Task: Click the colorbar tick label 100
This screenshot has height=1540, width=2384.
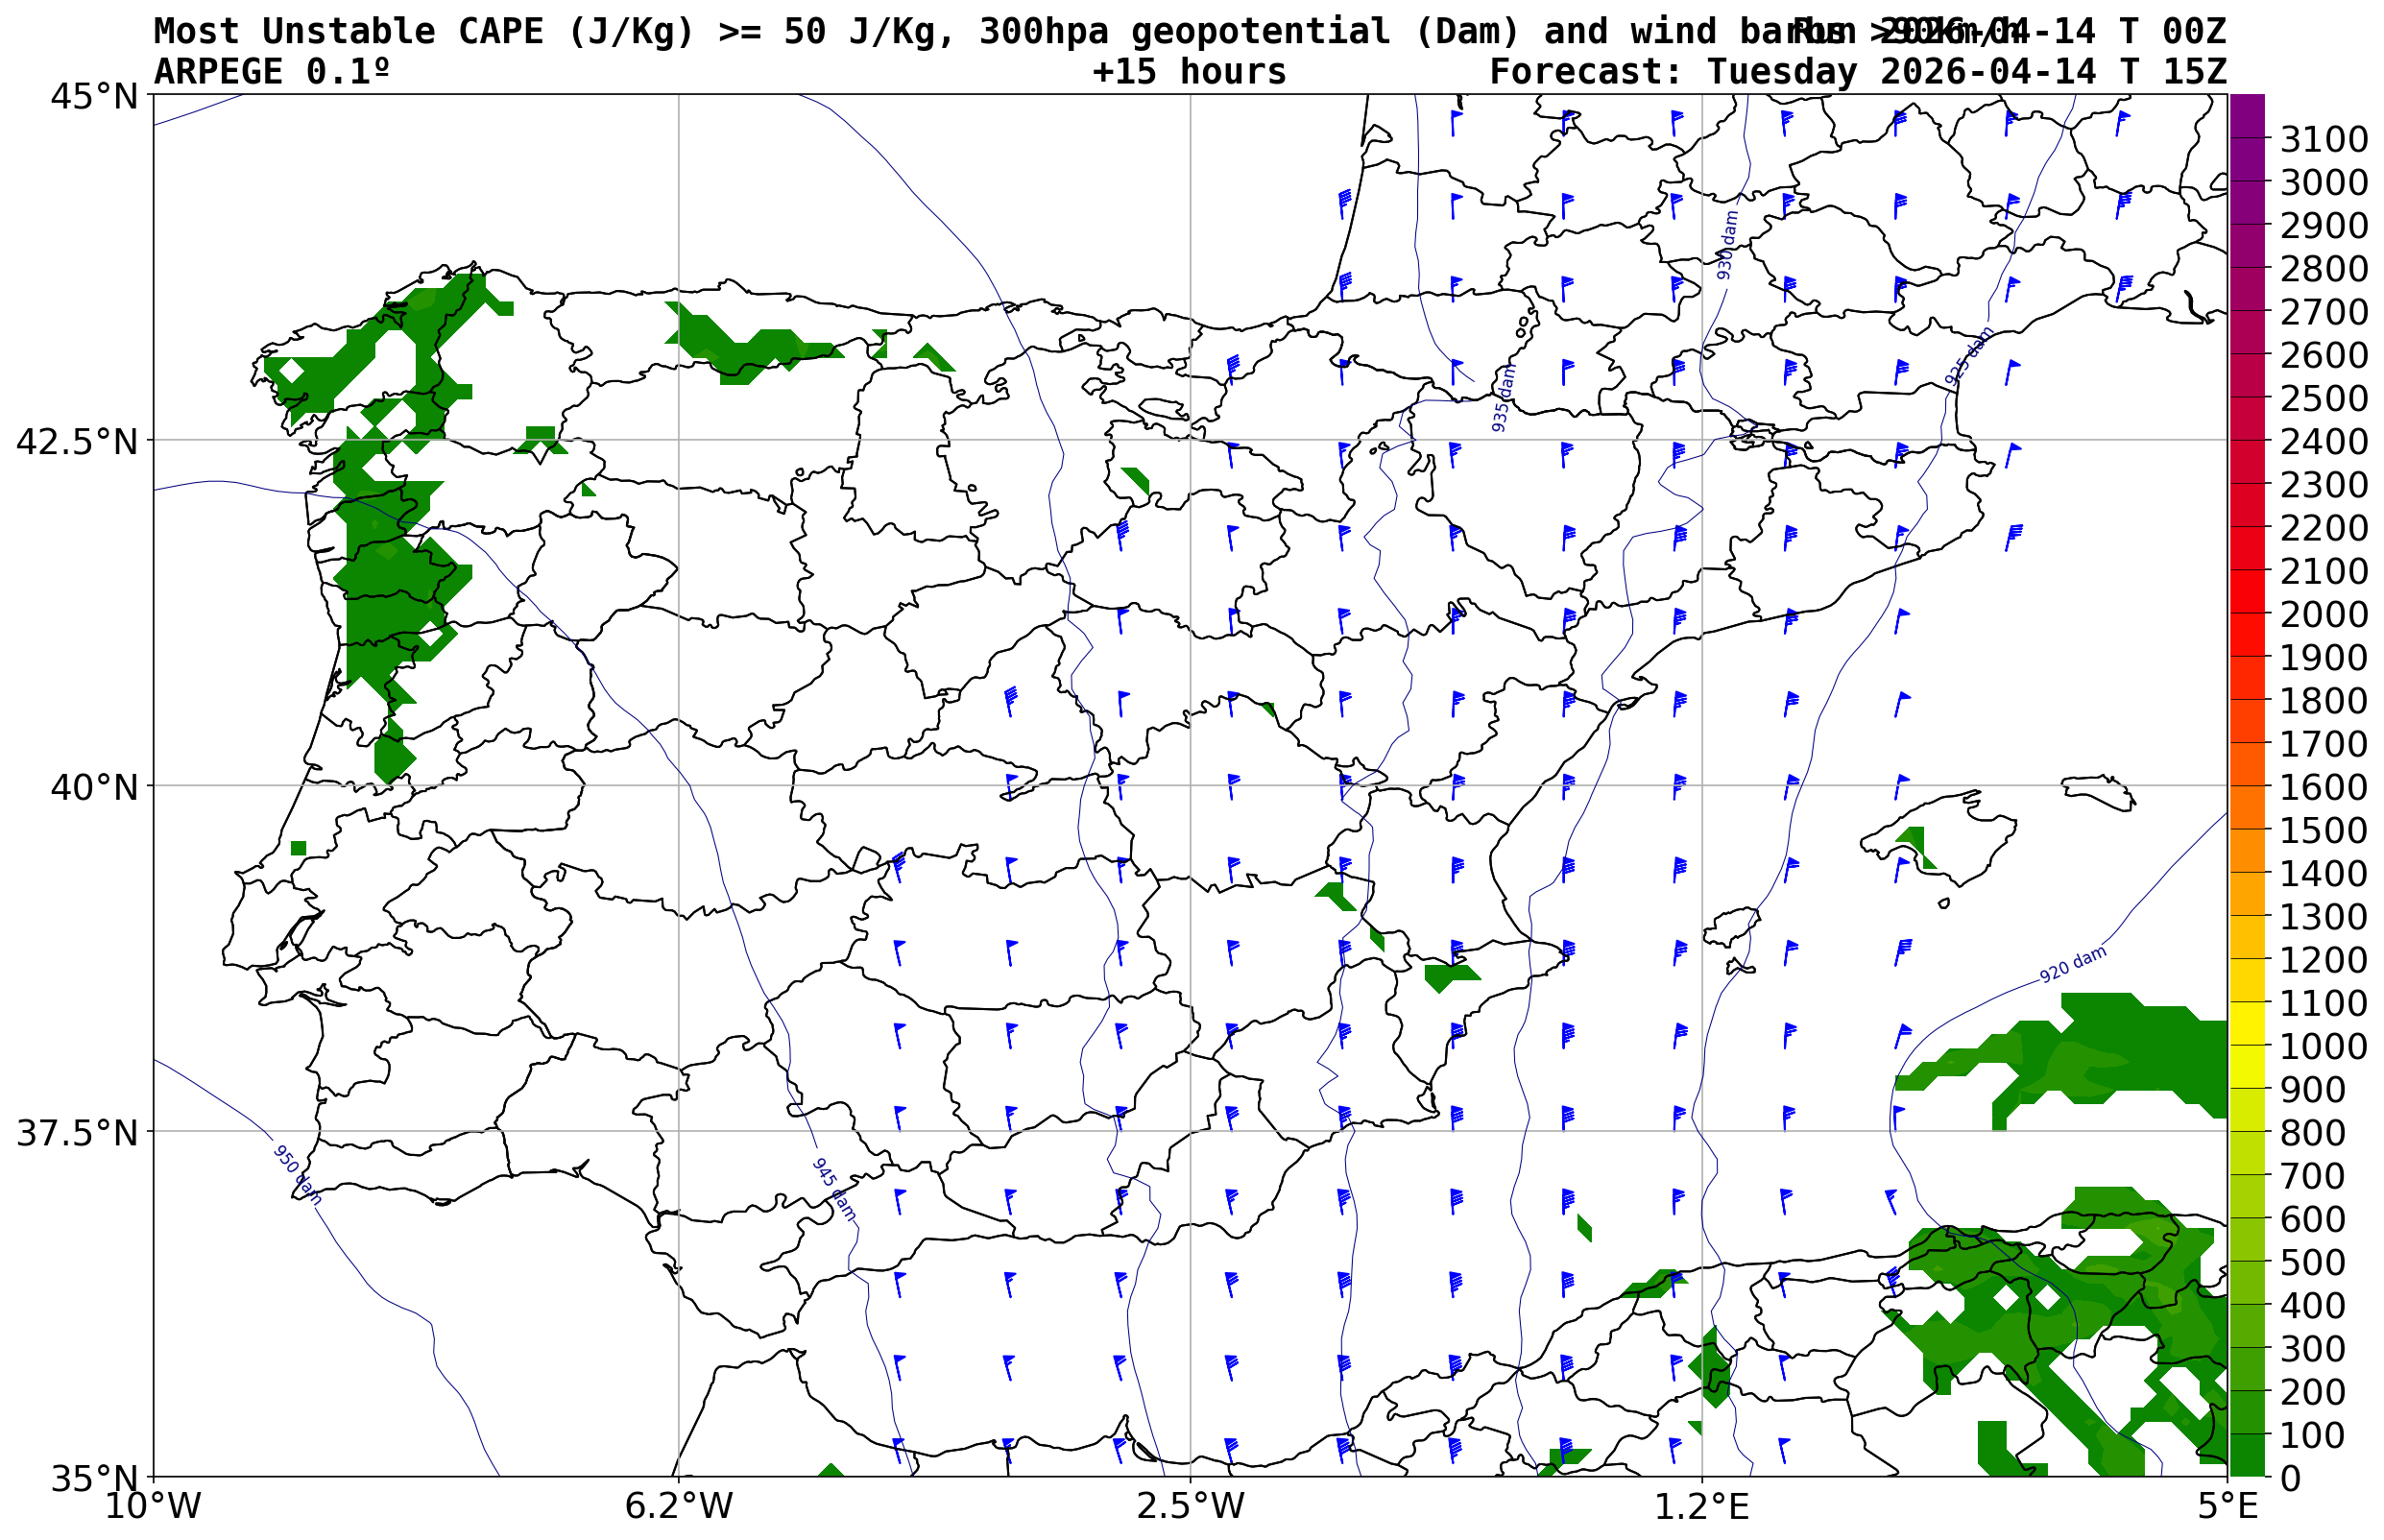Action: tap(2313, 1435)
